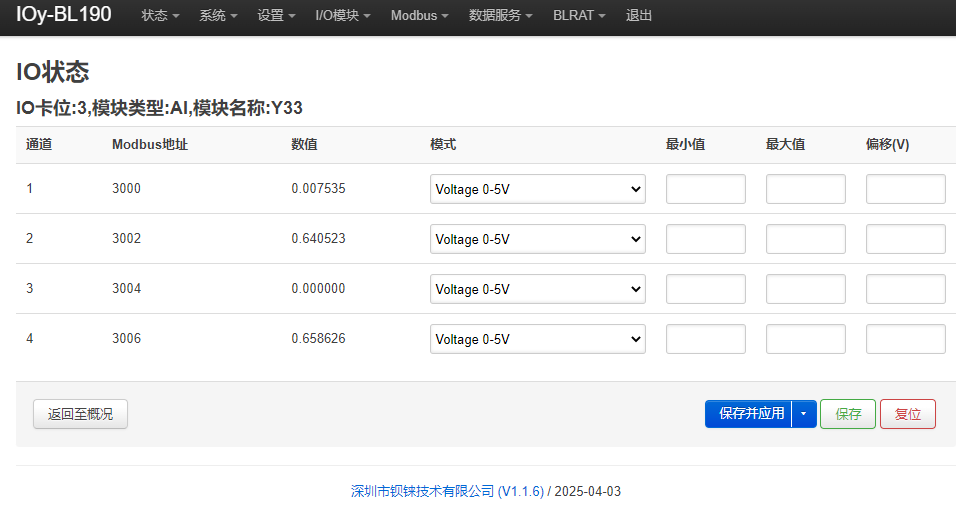Click the green 保存 button
Image resolution: width=956 pixels, height=507 pixels.
848,414
